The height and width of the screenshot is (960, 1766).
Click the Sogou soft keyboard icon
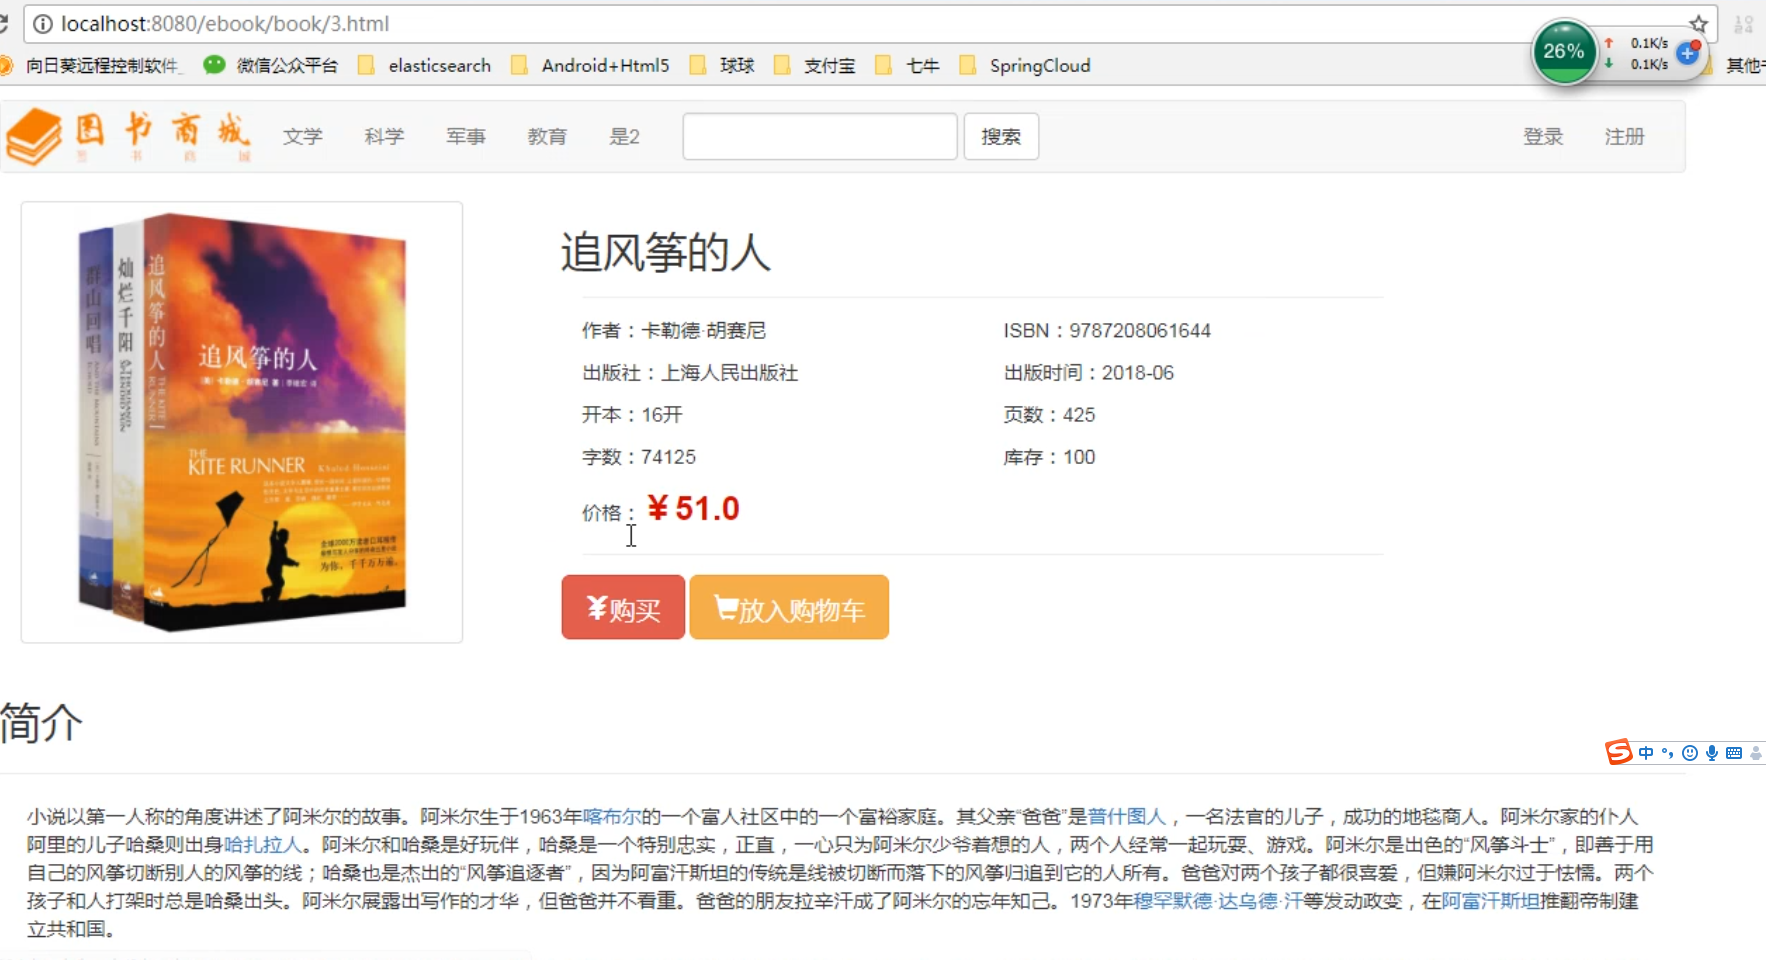[1734, 753]
